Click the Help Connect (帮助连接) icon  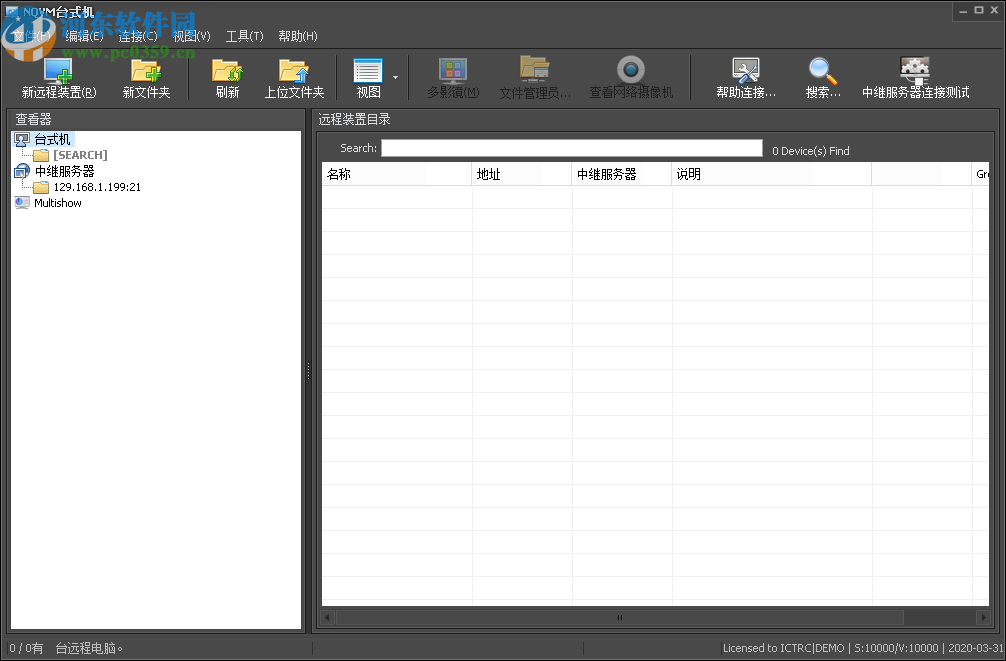746,71
